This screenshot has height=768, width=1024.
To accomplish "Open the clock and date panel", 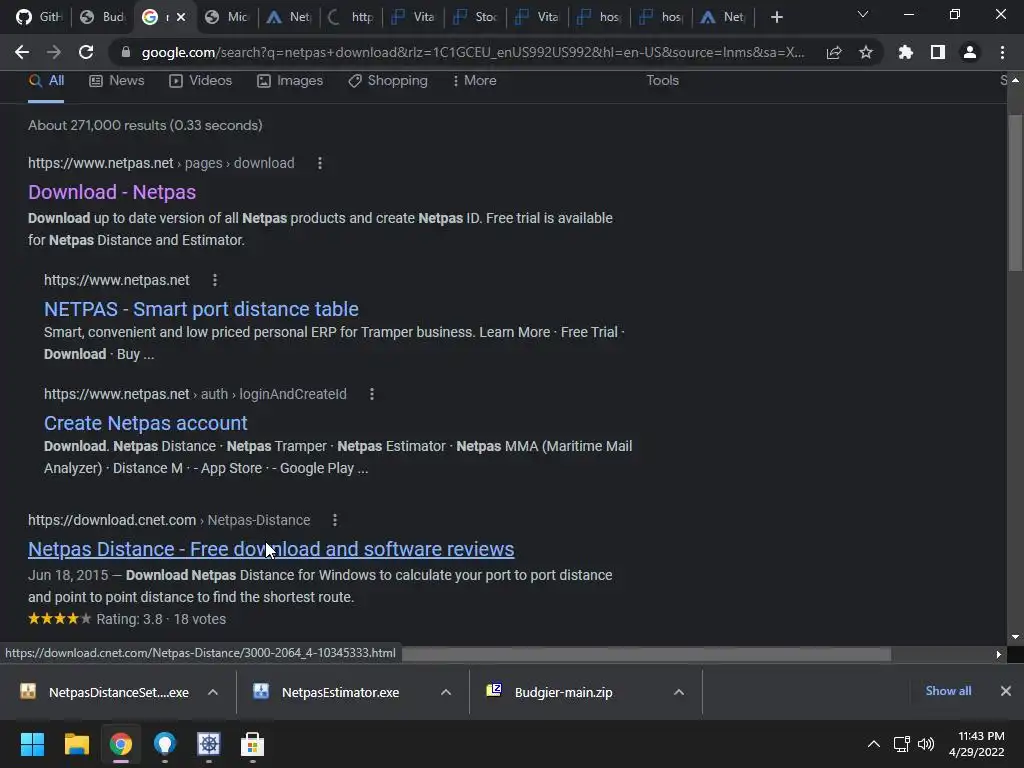I will click(977, 744).
